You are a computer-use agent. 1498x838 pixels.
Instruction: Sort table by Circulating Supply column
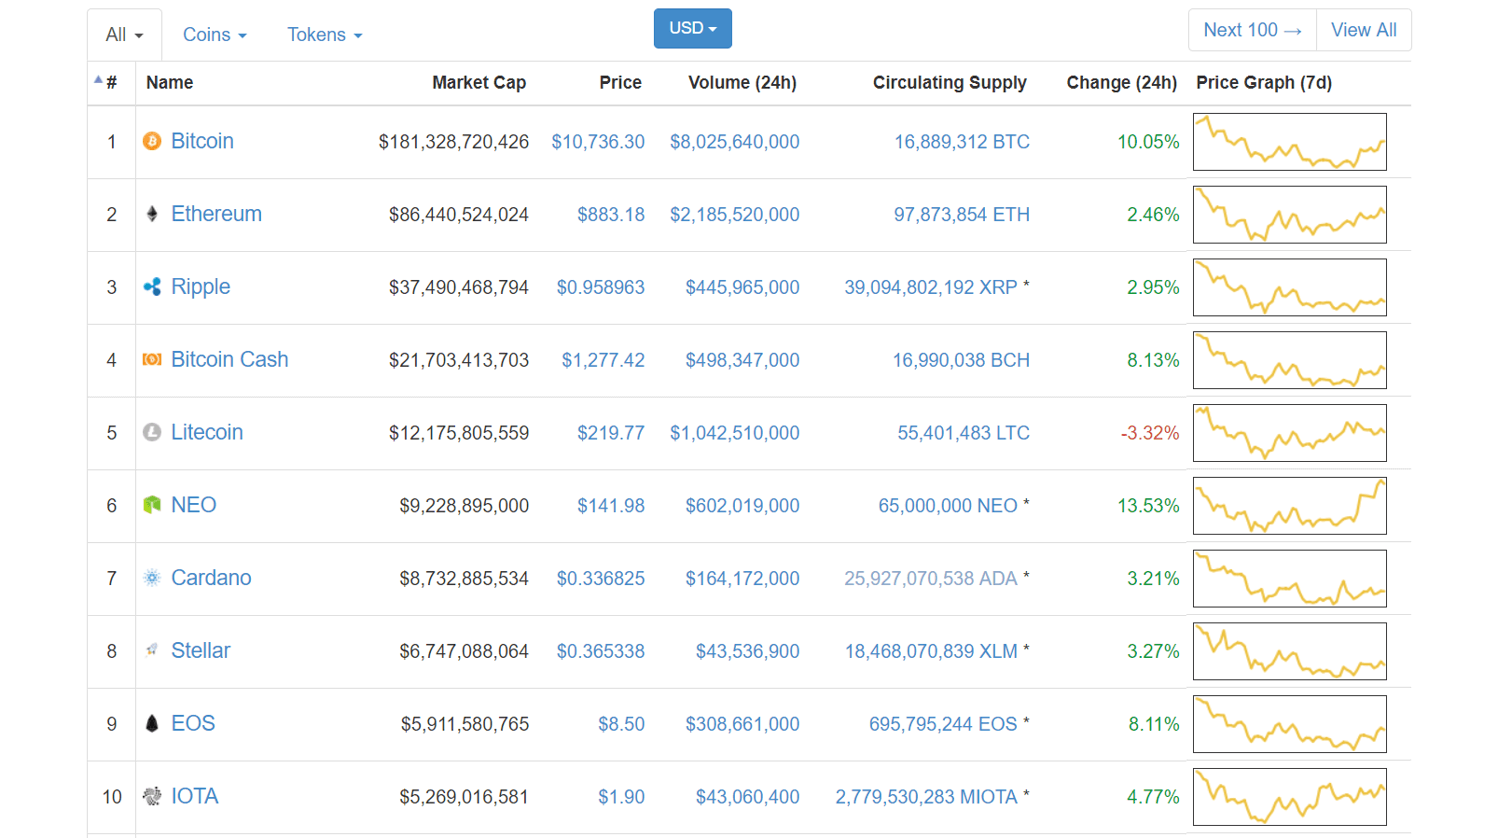[x=950, y=83]
